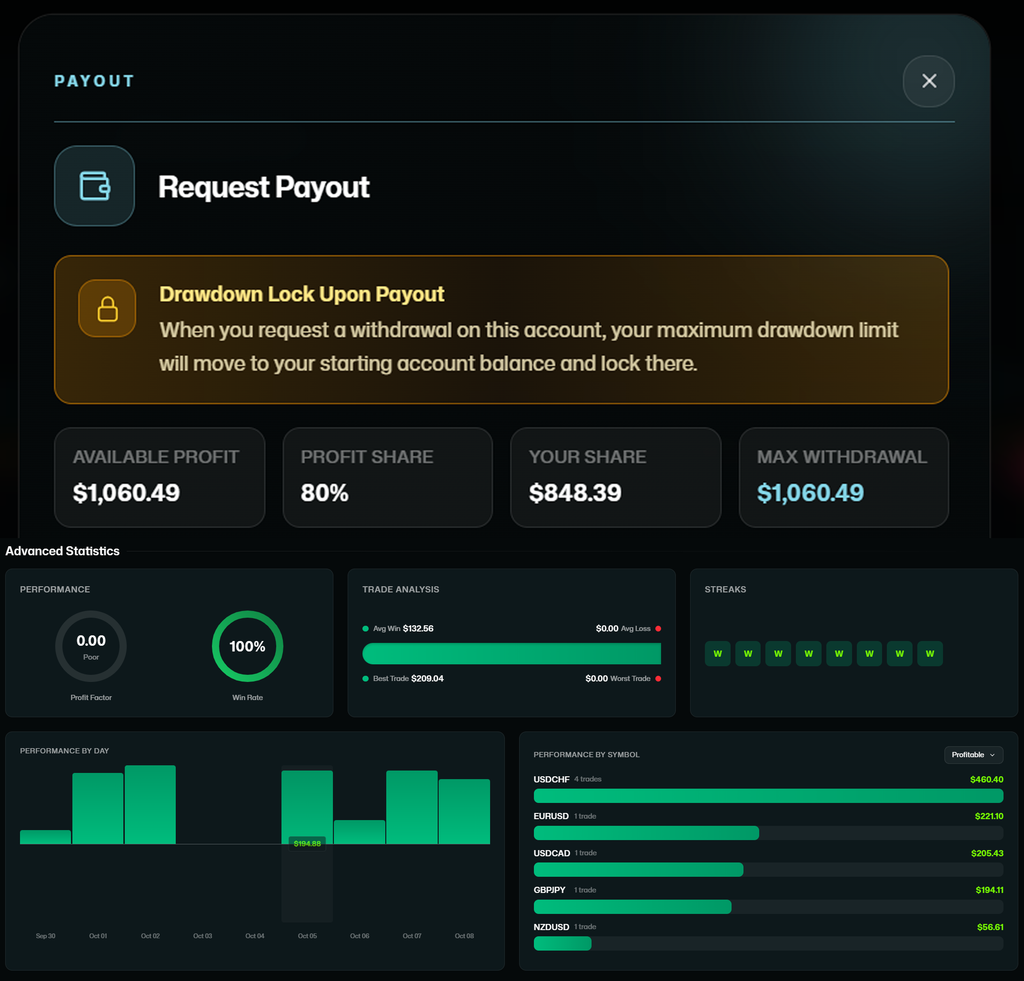Click the NZDUSD $56.61 profit value
This screenshot has height=981, width=1024.
990,927
